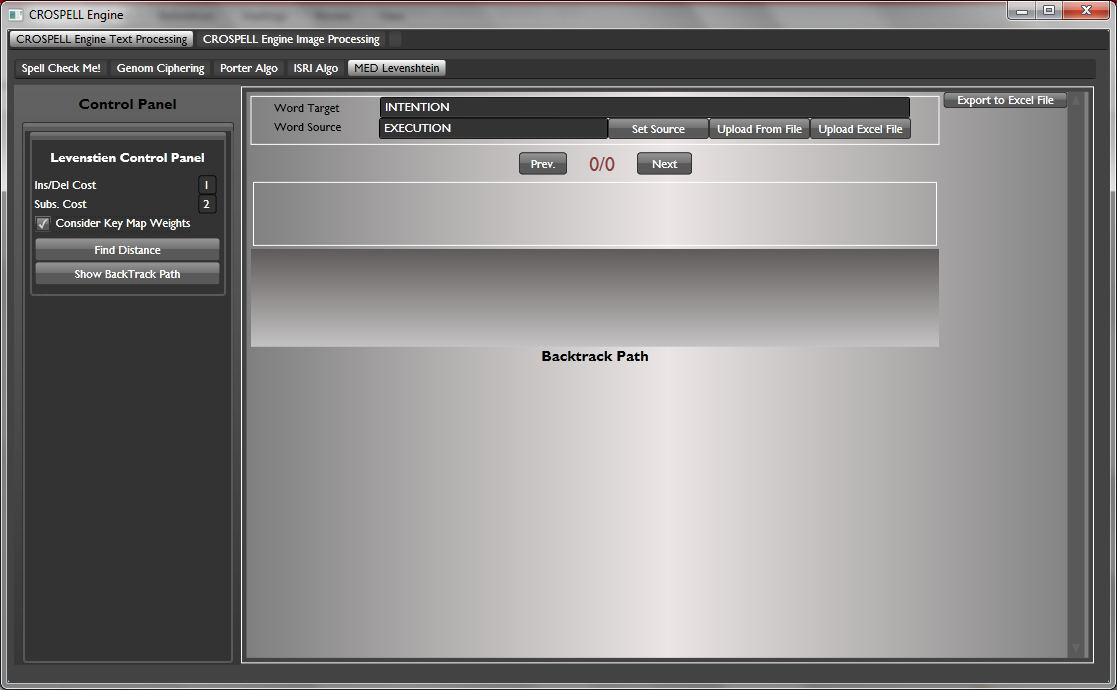Click the Subs. Cost value field
1117x690 pixels.
(x=207, y=204)
